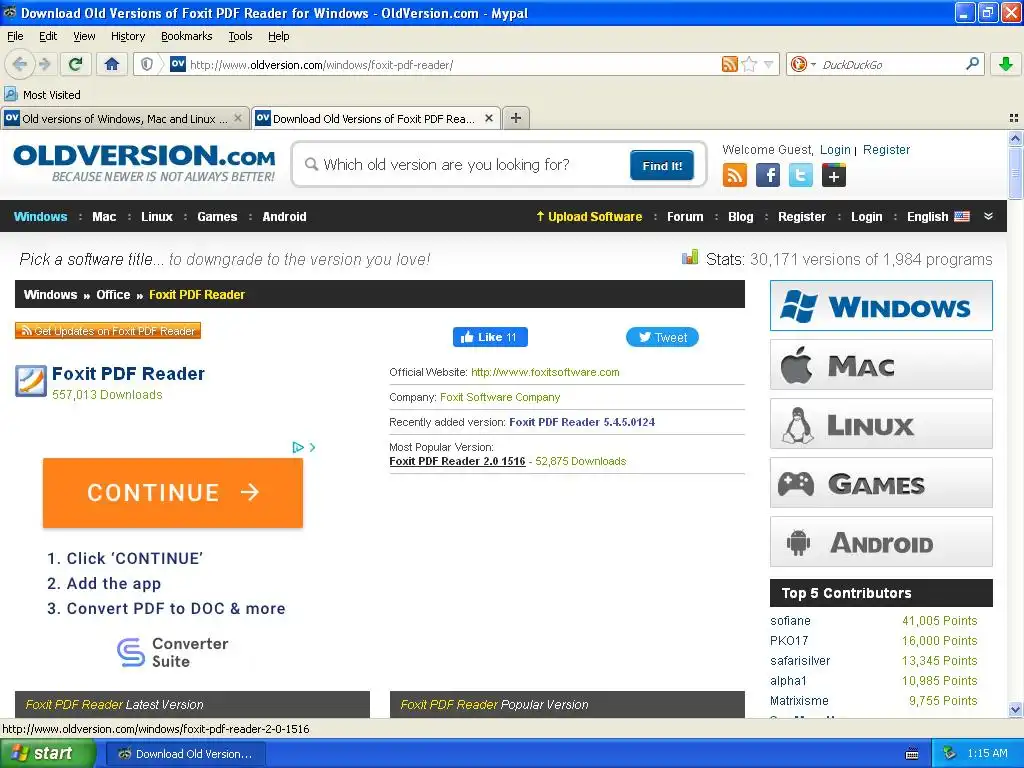Click the Tweet button
This screenshot has width=1024, height=768.
coord(662,337)
